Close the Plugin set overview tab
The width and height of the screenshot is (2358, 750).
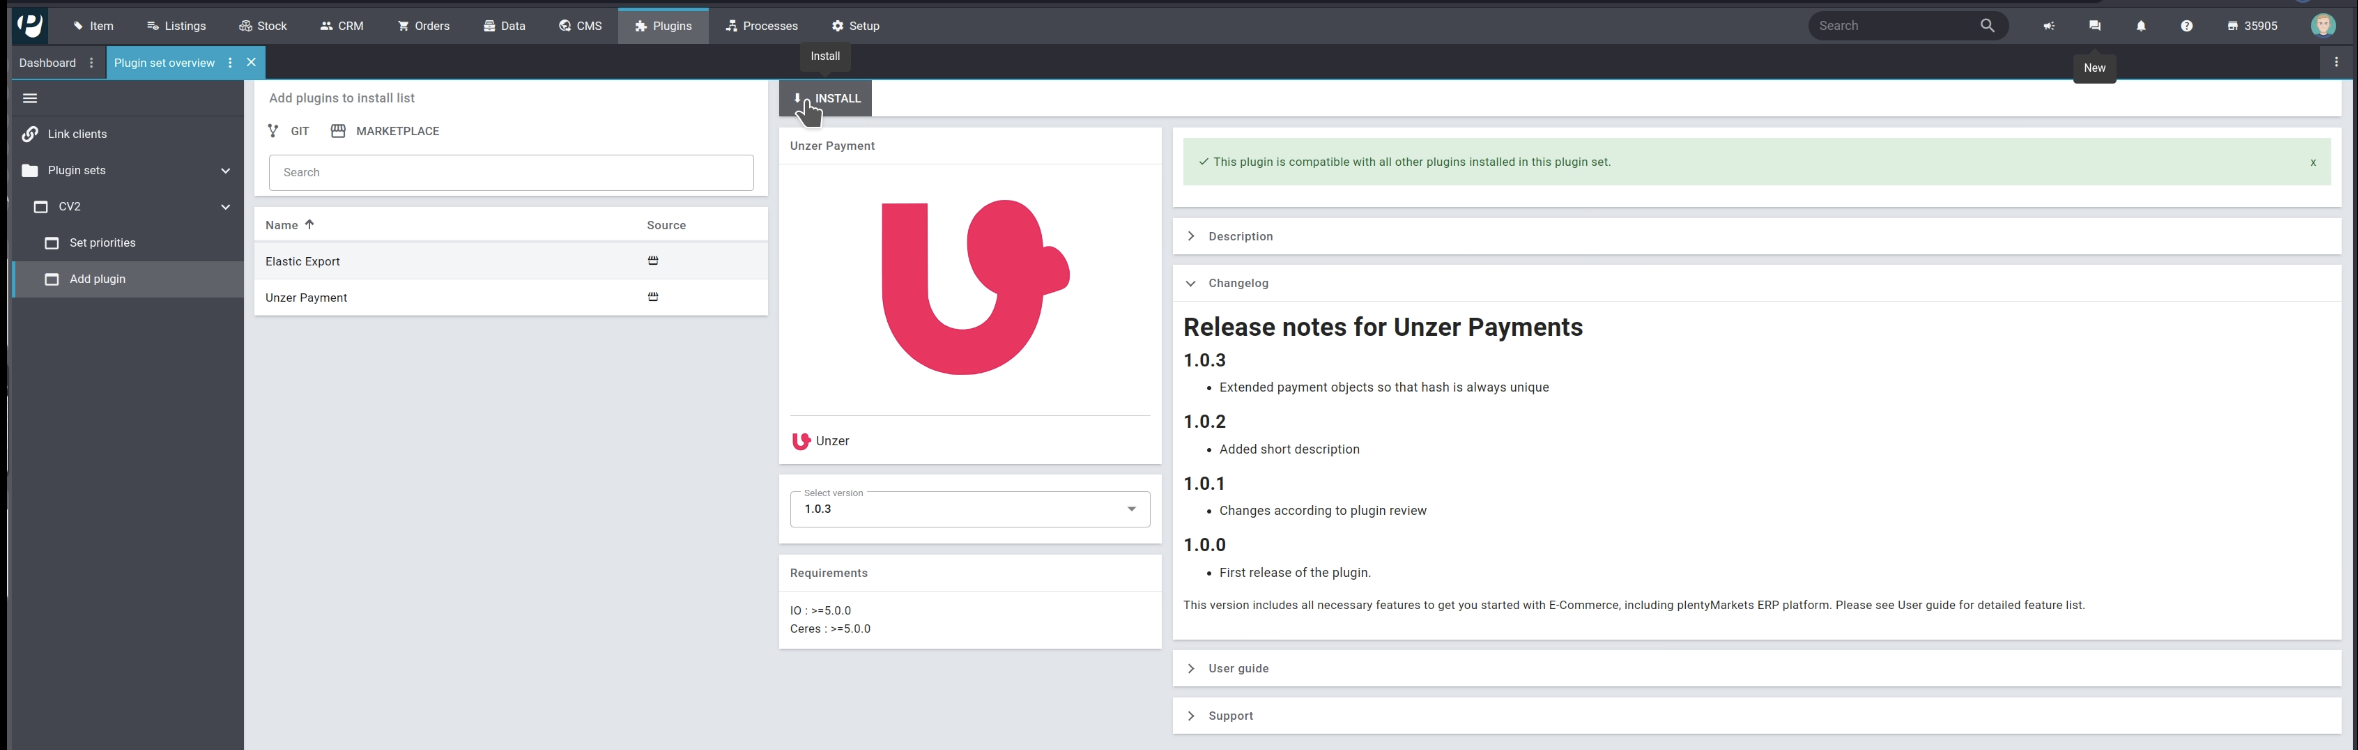251,63
